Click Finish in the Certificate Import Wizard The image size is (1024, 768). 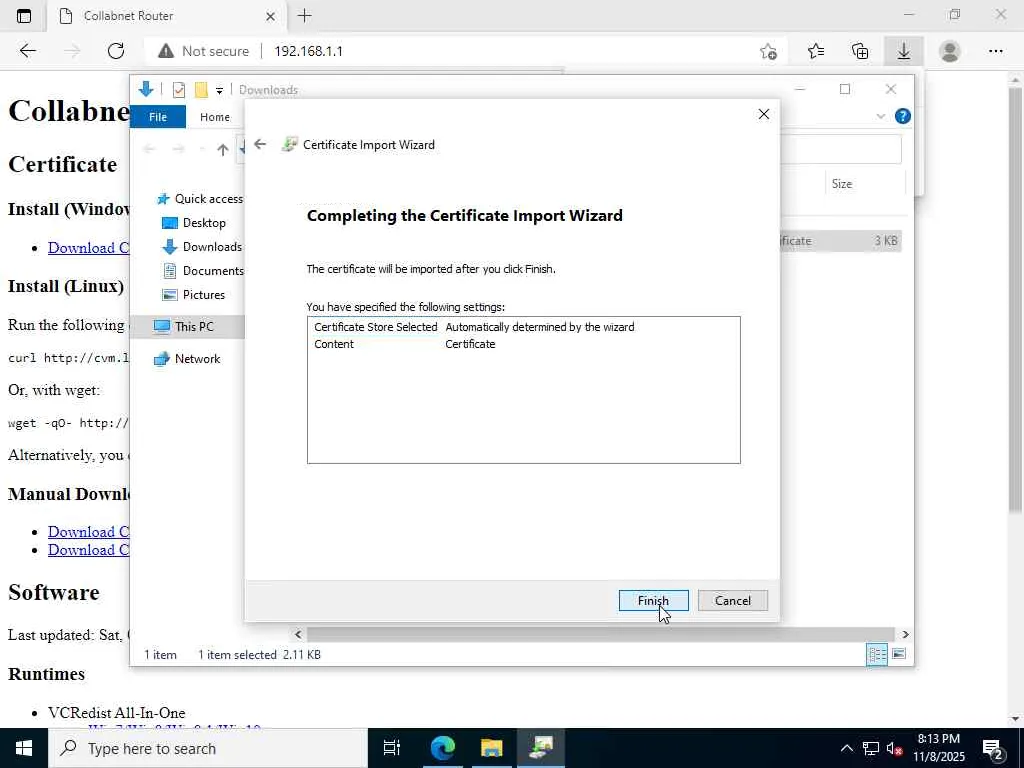pyautogui.click(x=653, y=600)
